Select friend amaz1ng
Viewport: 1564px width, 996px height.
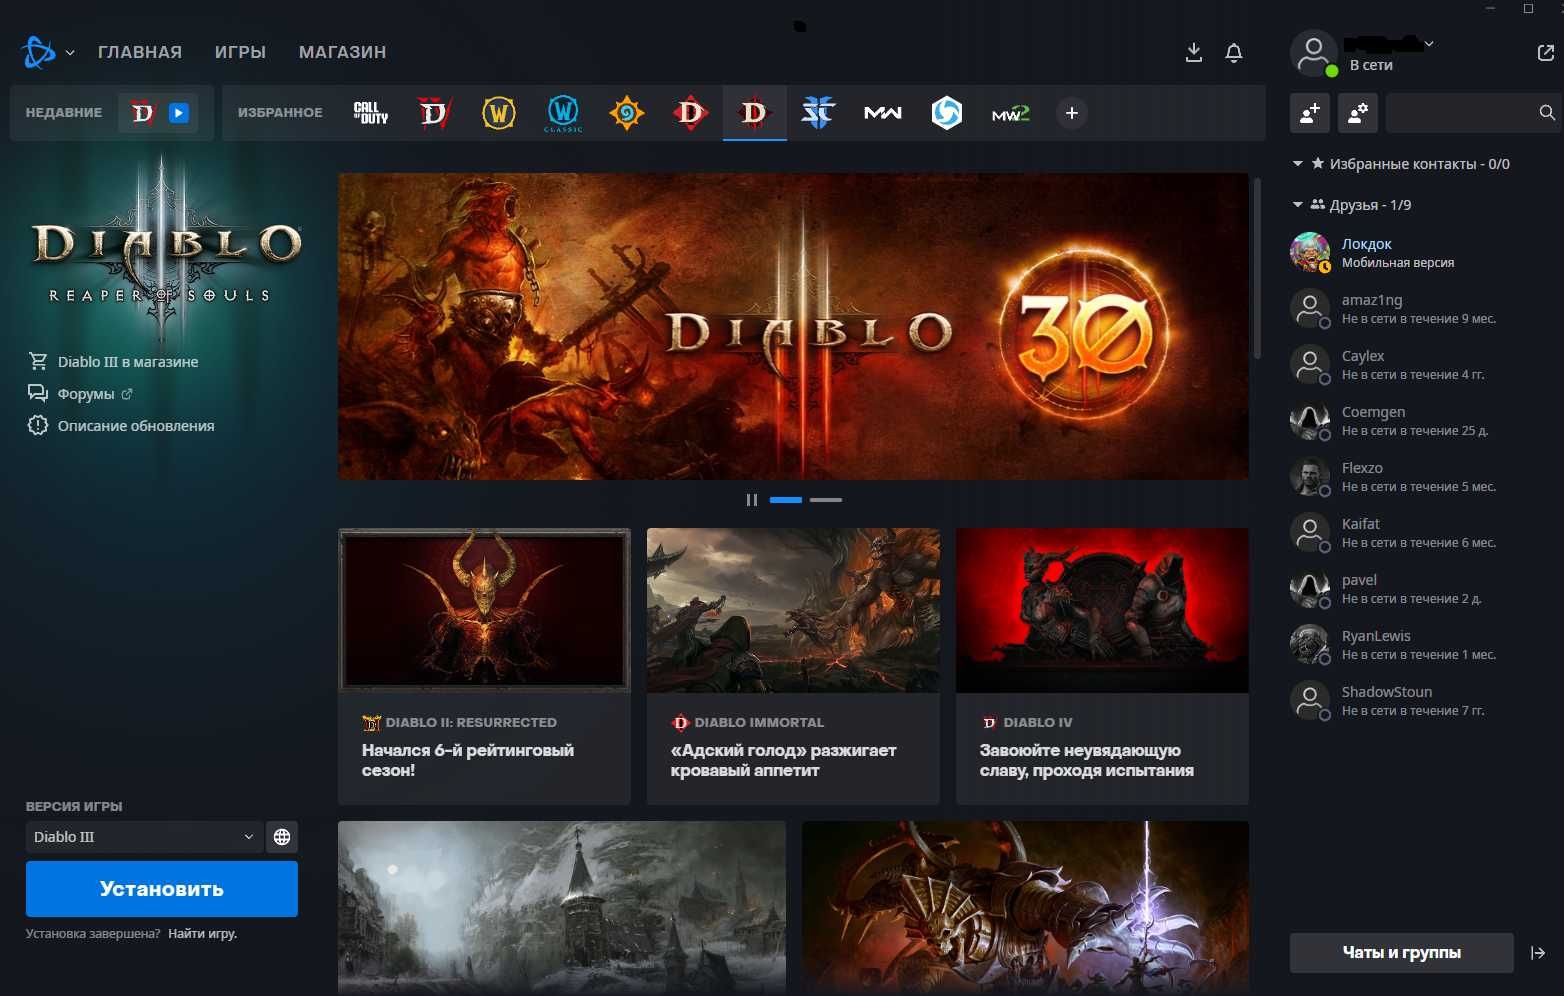[1423, 308]
